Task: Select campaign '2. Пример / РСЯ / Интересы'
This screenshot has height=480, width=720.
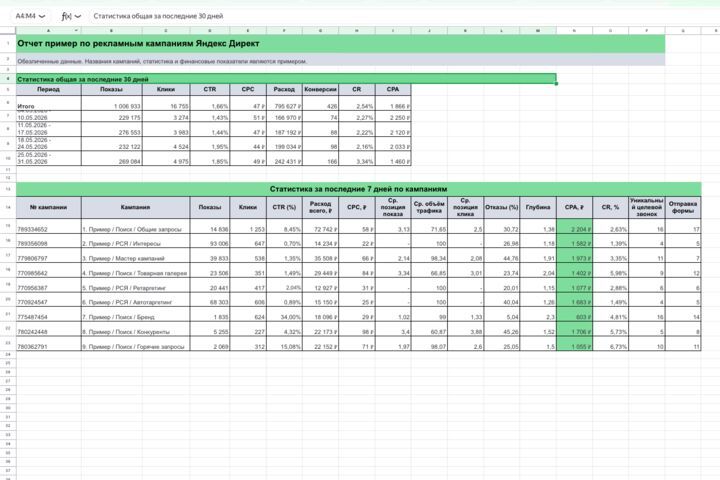Action: pyautogui.click(x=135, y=241)
